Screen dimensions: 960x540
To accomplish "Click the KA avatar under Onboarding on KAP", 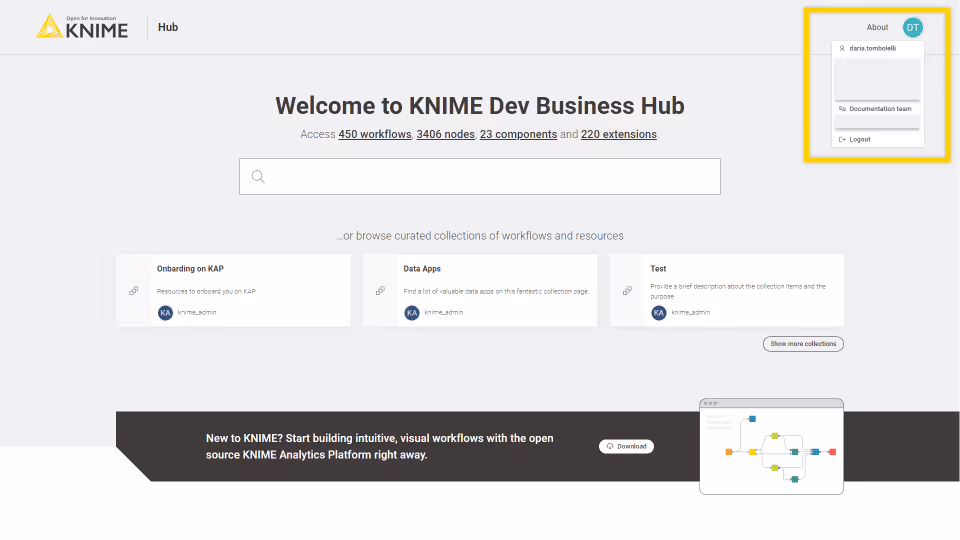I will pyautogui.click(x=165, y=313).
